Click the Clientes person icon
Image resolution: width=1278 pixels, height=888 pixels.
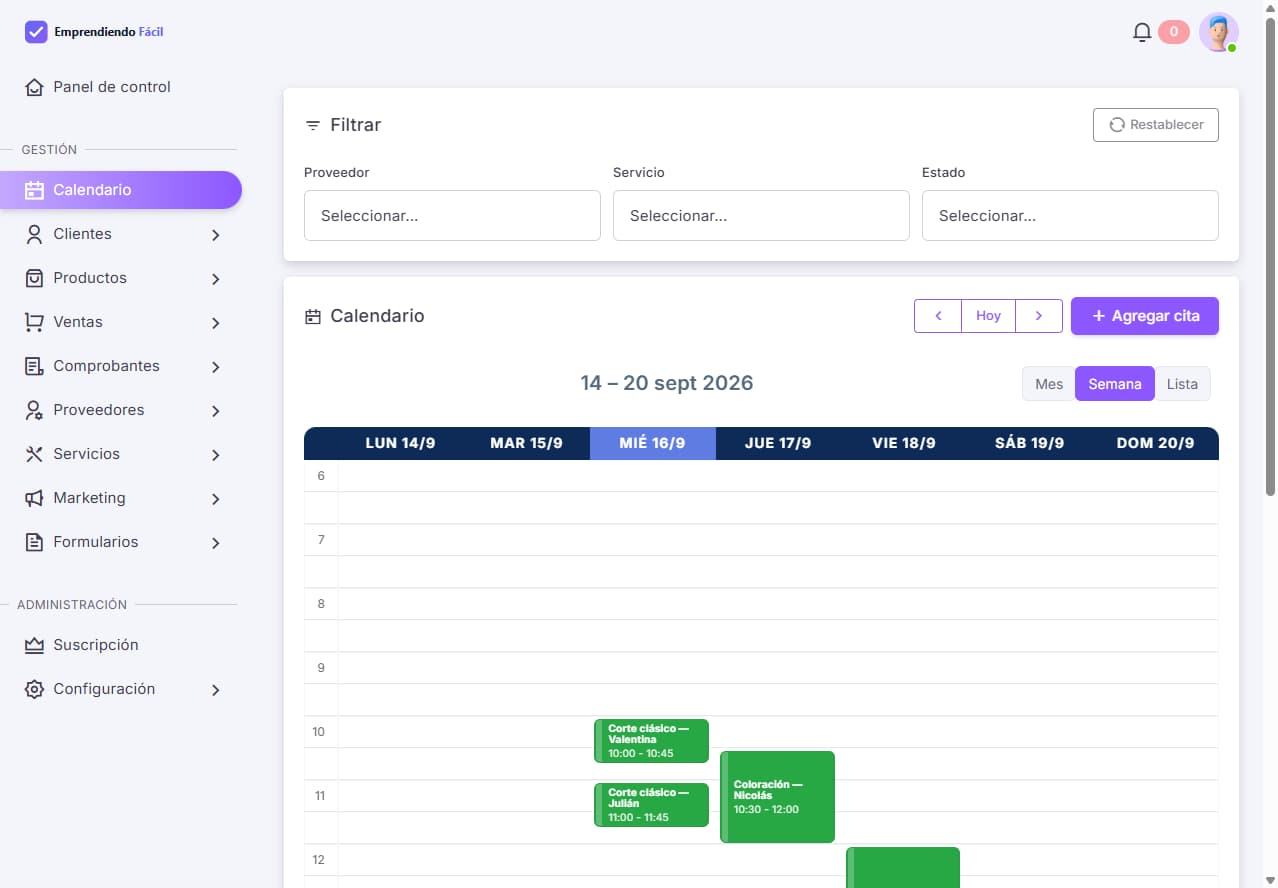(x=35, y=234)
